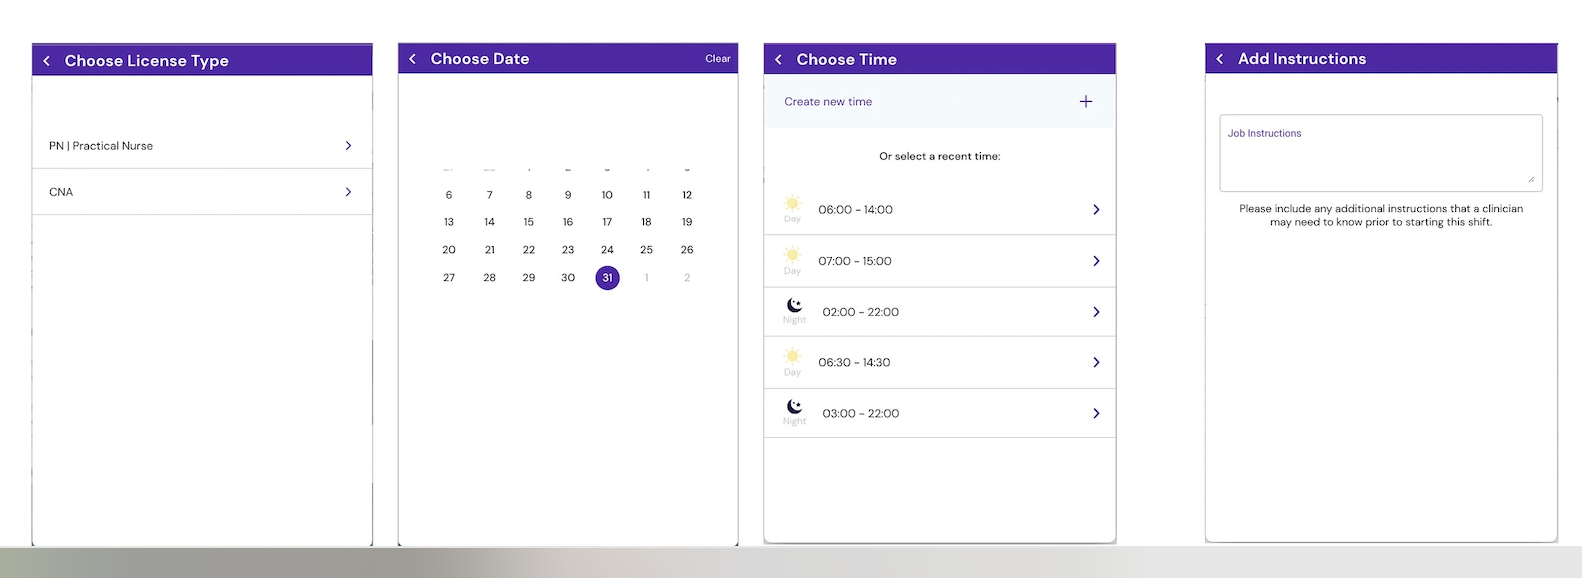Select calendar day 28
Screen dimensions: 1582x578
pyautogui.click(x=489, y=278)
